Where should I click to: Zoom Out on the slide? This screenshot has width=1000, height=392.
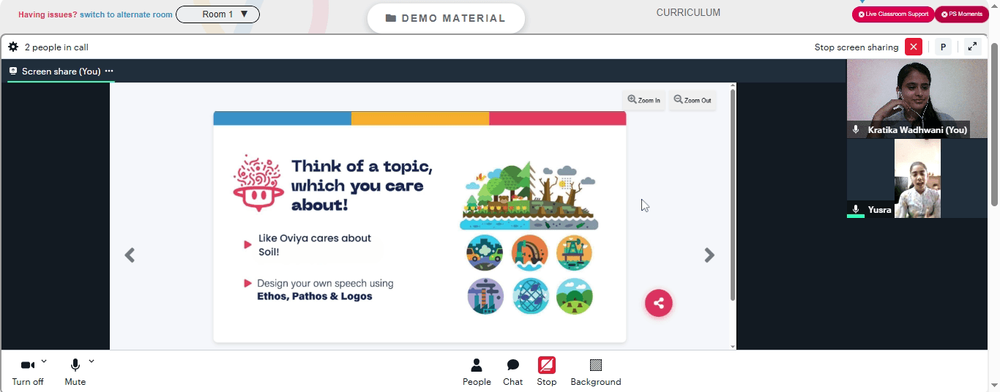[692, 100]
